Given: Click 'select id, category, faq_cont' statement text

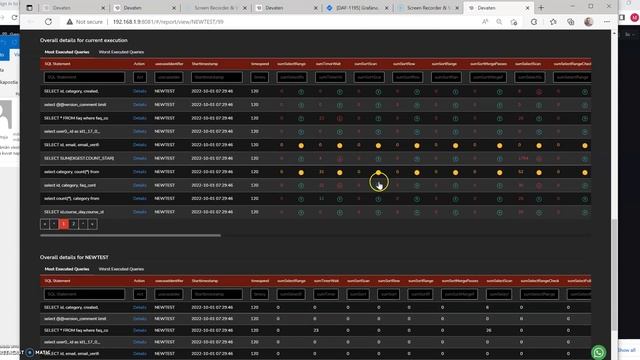Looking at the screenshot, I should pos(70,185).
